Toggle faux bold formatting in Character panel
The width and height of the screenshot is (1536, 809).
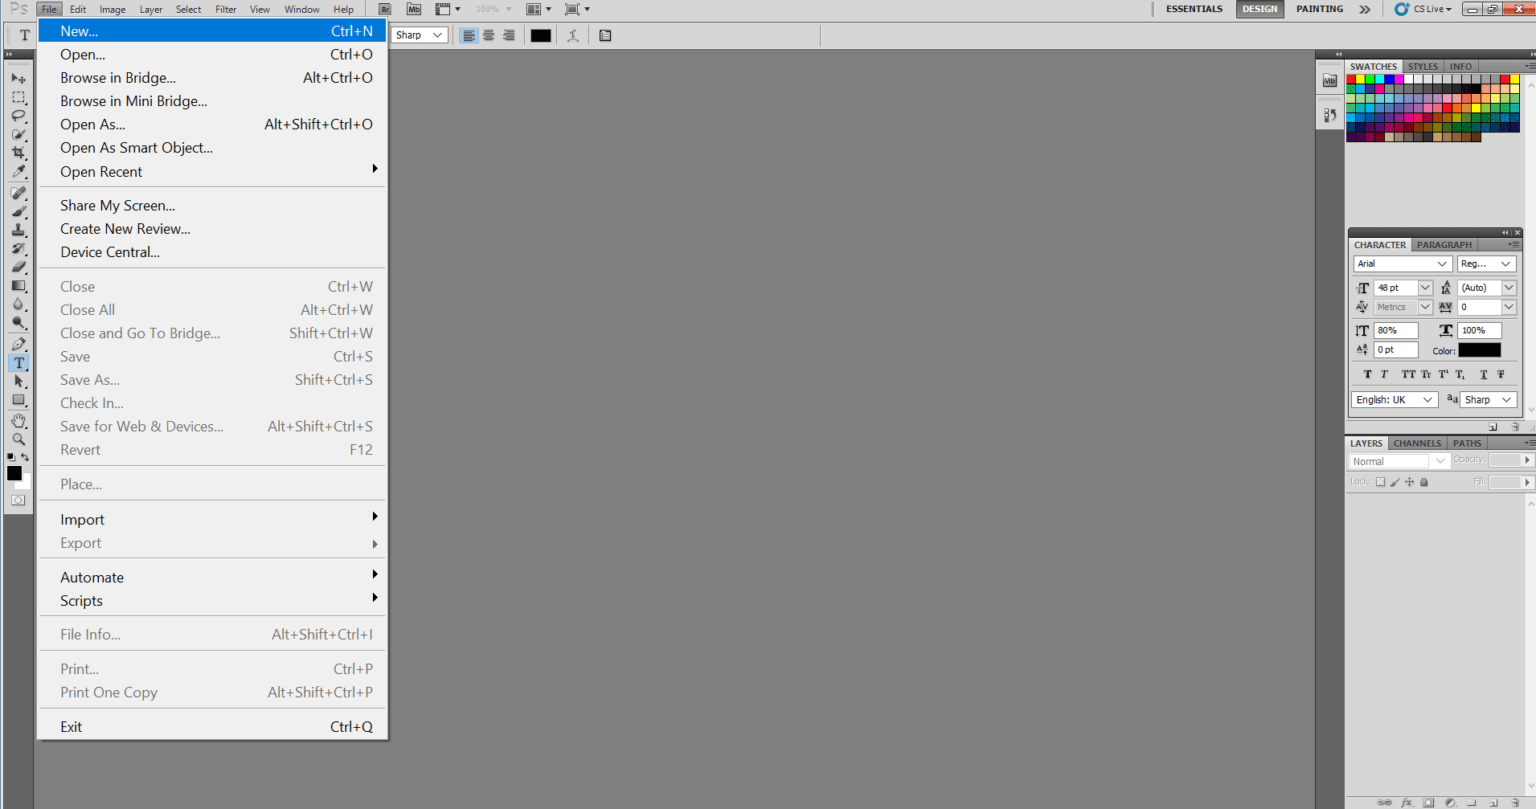tap(1367, 374)
